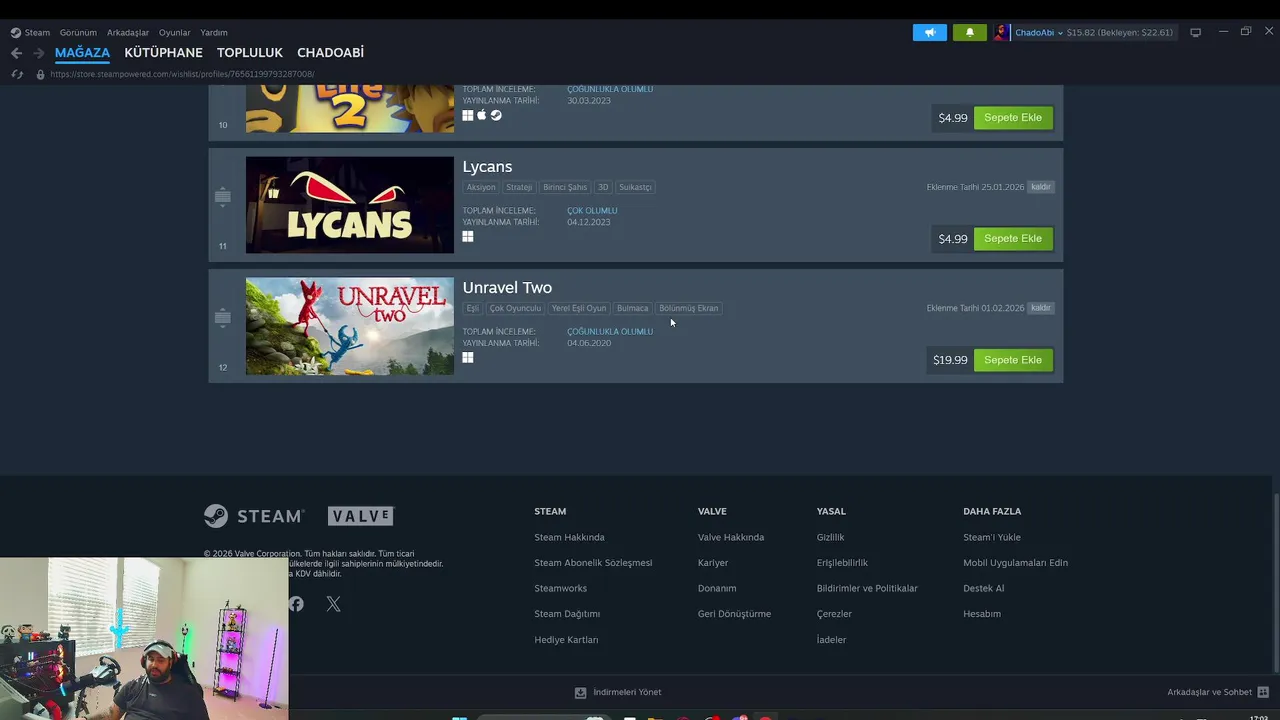
Task: Open the ChadoAbi account dropdown
Action: tap(1039, 32)
